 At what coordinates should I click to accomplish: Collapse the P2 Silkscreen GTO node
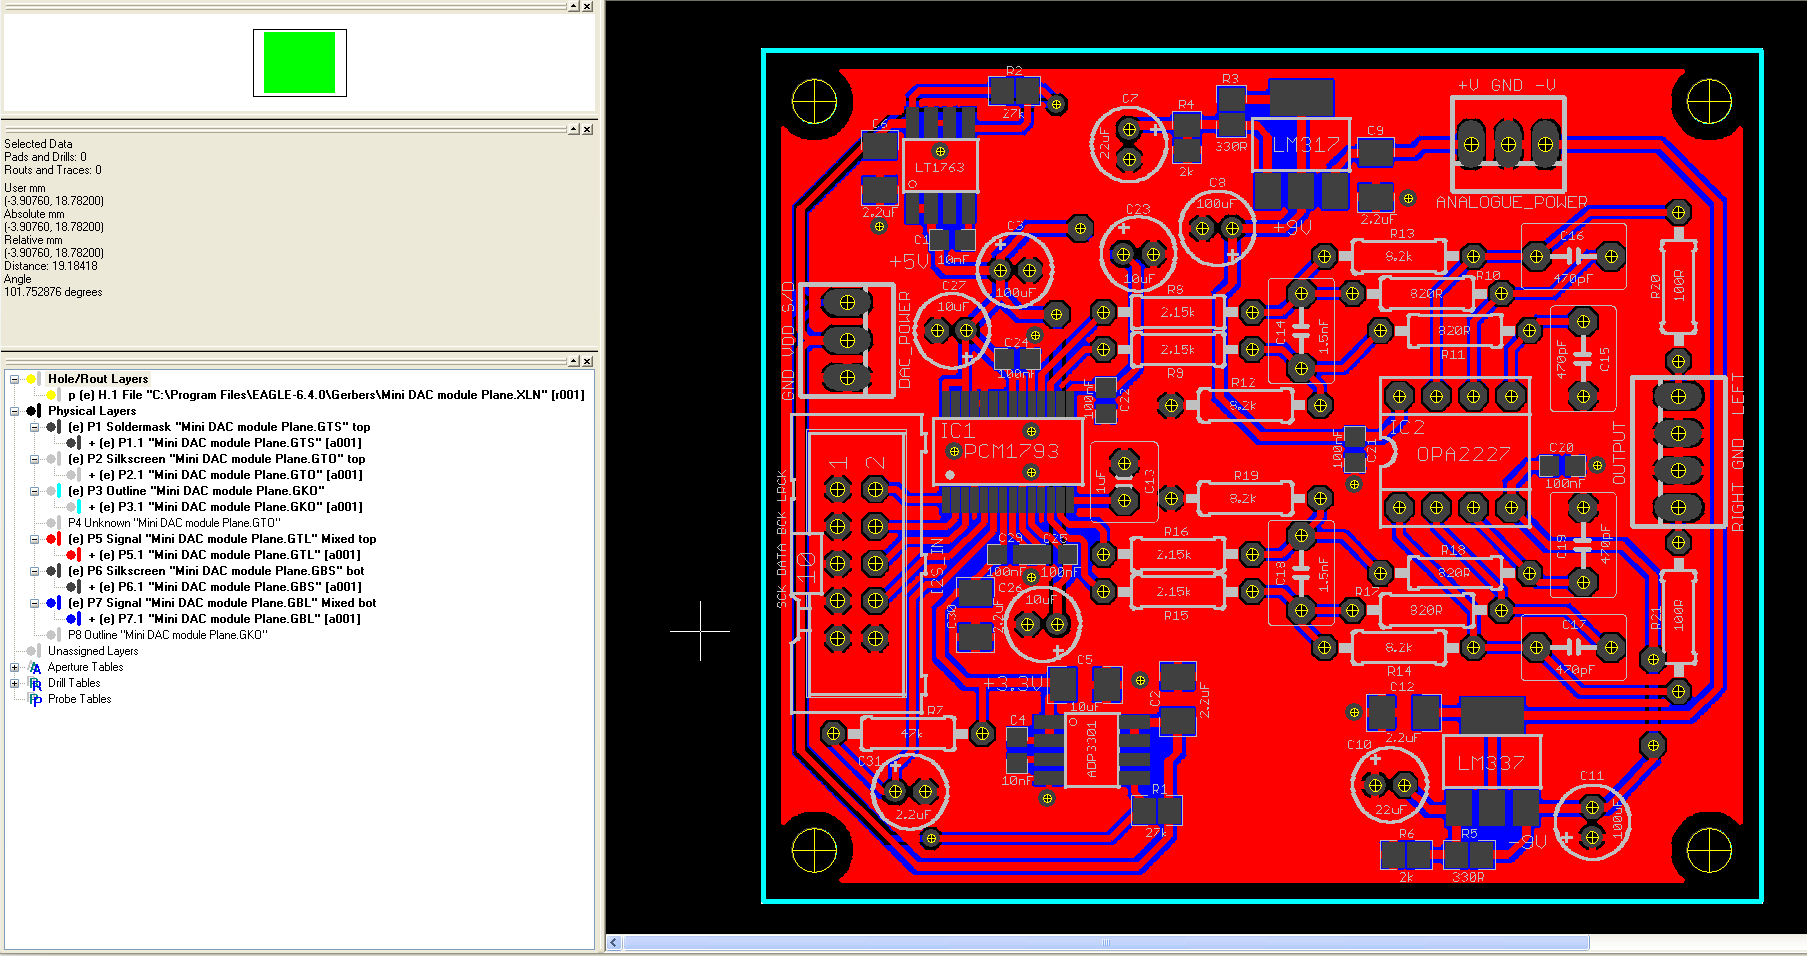[34, 459]
